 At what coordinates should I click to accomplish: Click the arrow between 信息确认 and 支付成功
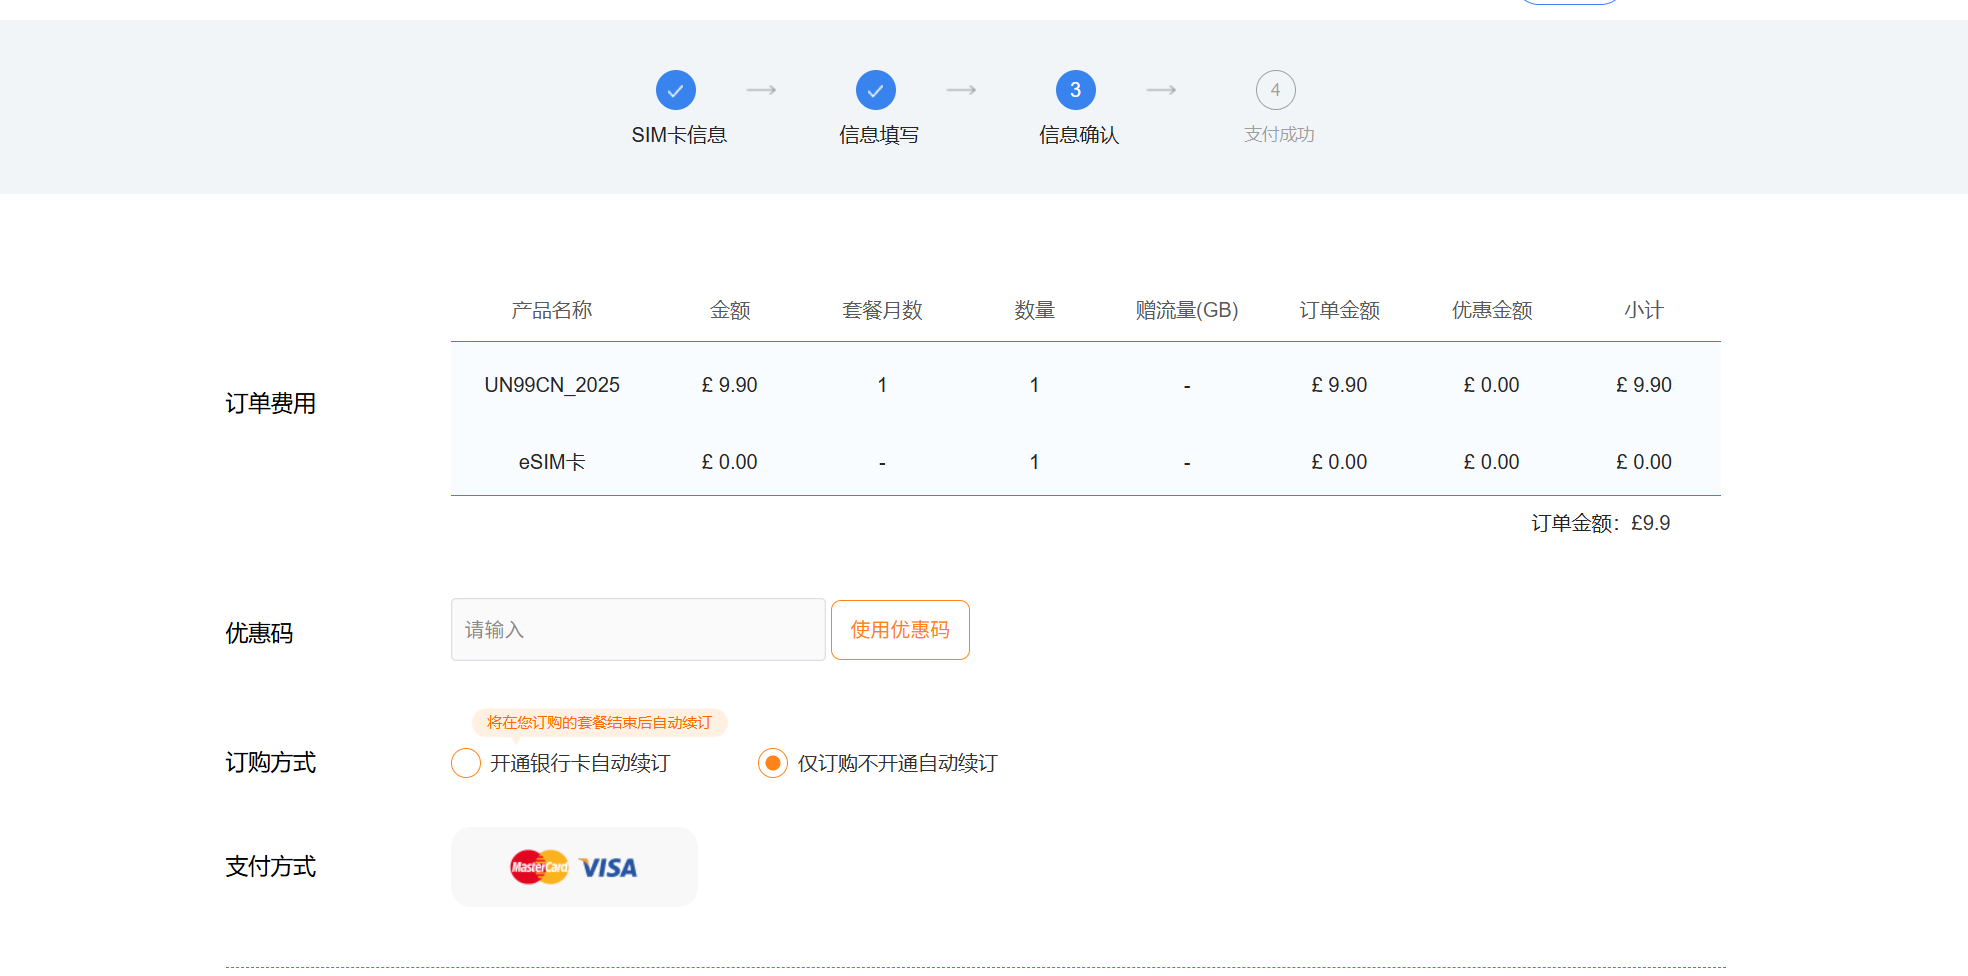1162,89
